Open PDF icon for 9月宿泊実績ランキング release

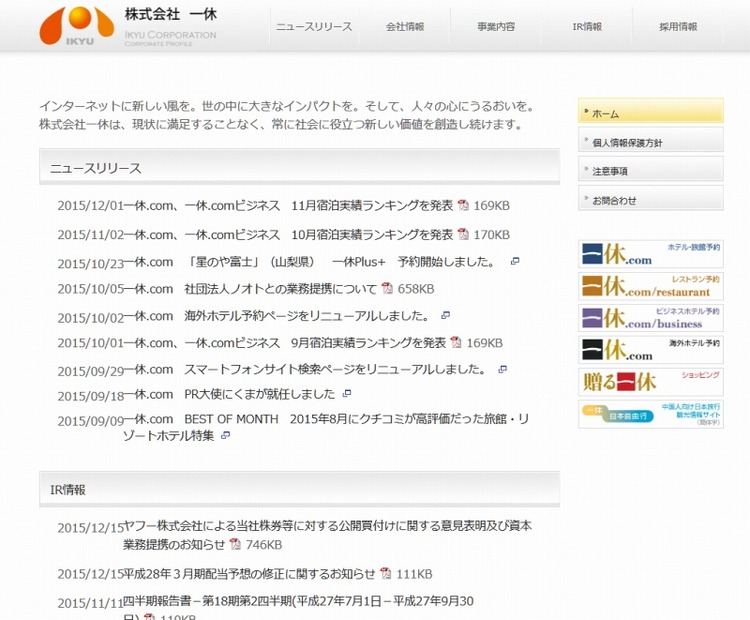coord(456,343)
